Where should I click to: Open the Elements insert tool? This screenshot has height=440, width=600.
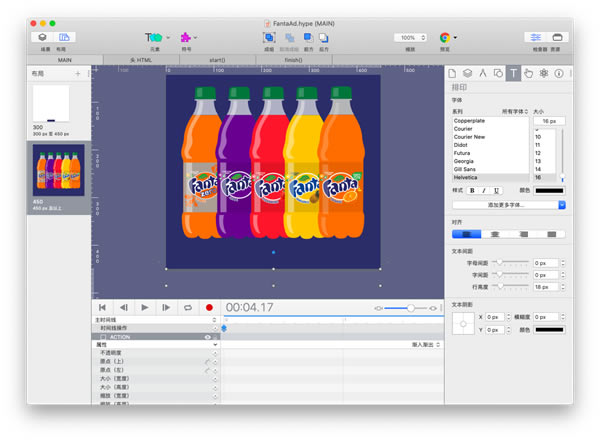(153, 37)
